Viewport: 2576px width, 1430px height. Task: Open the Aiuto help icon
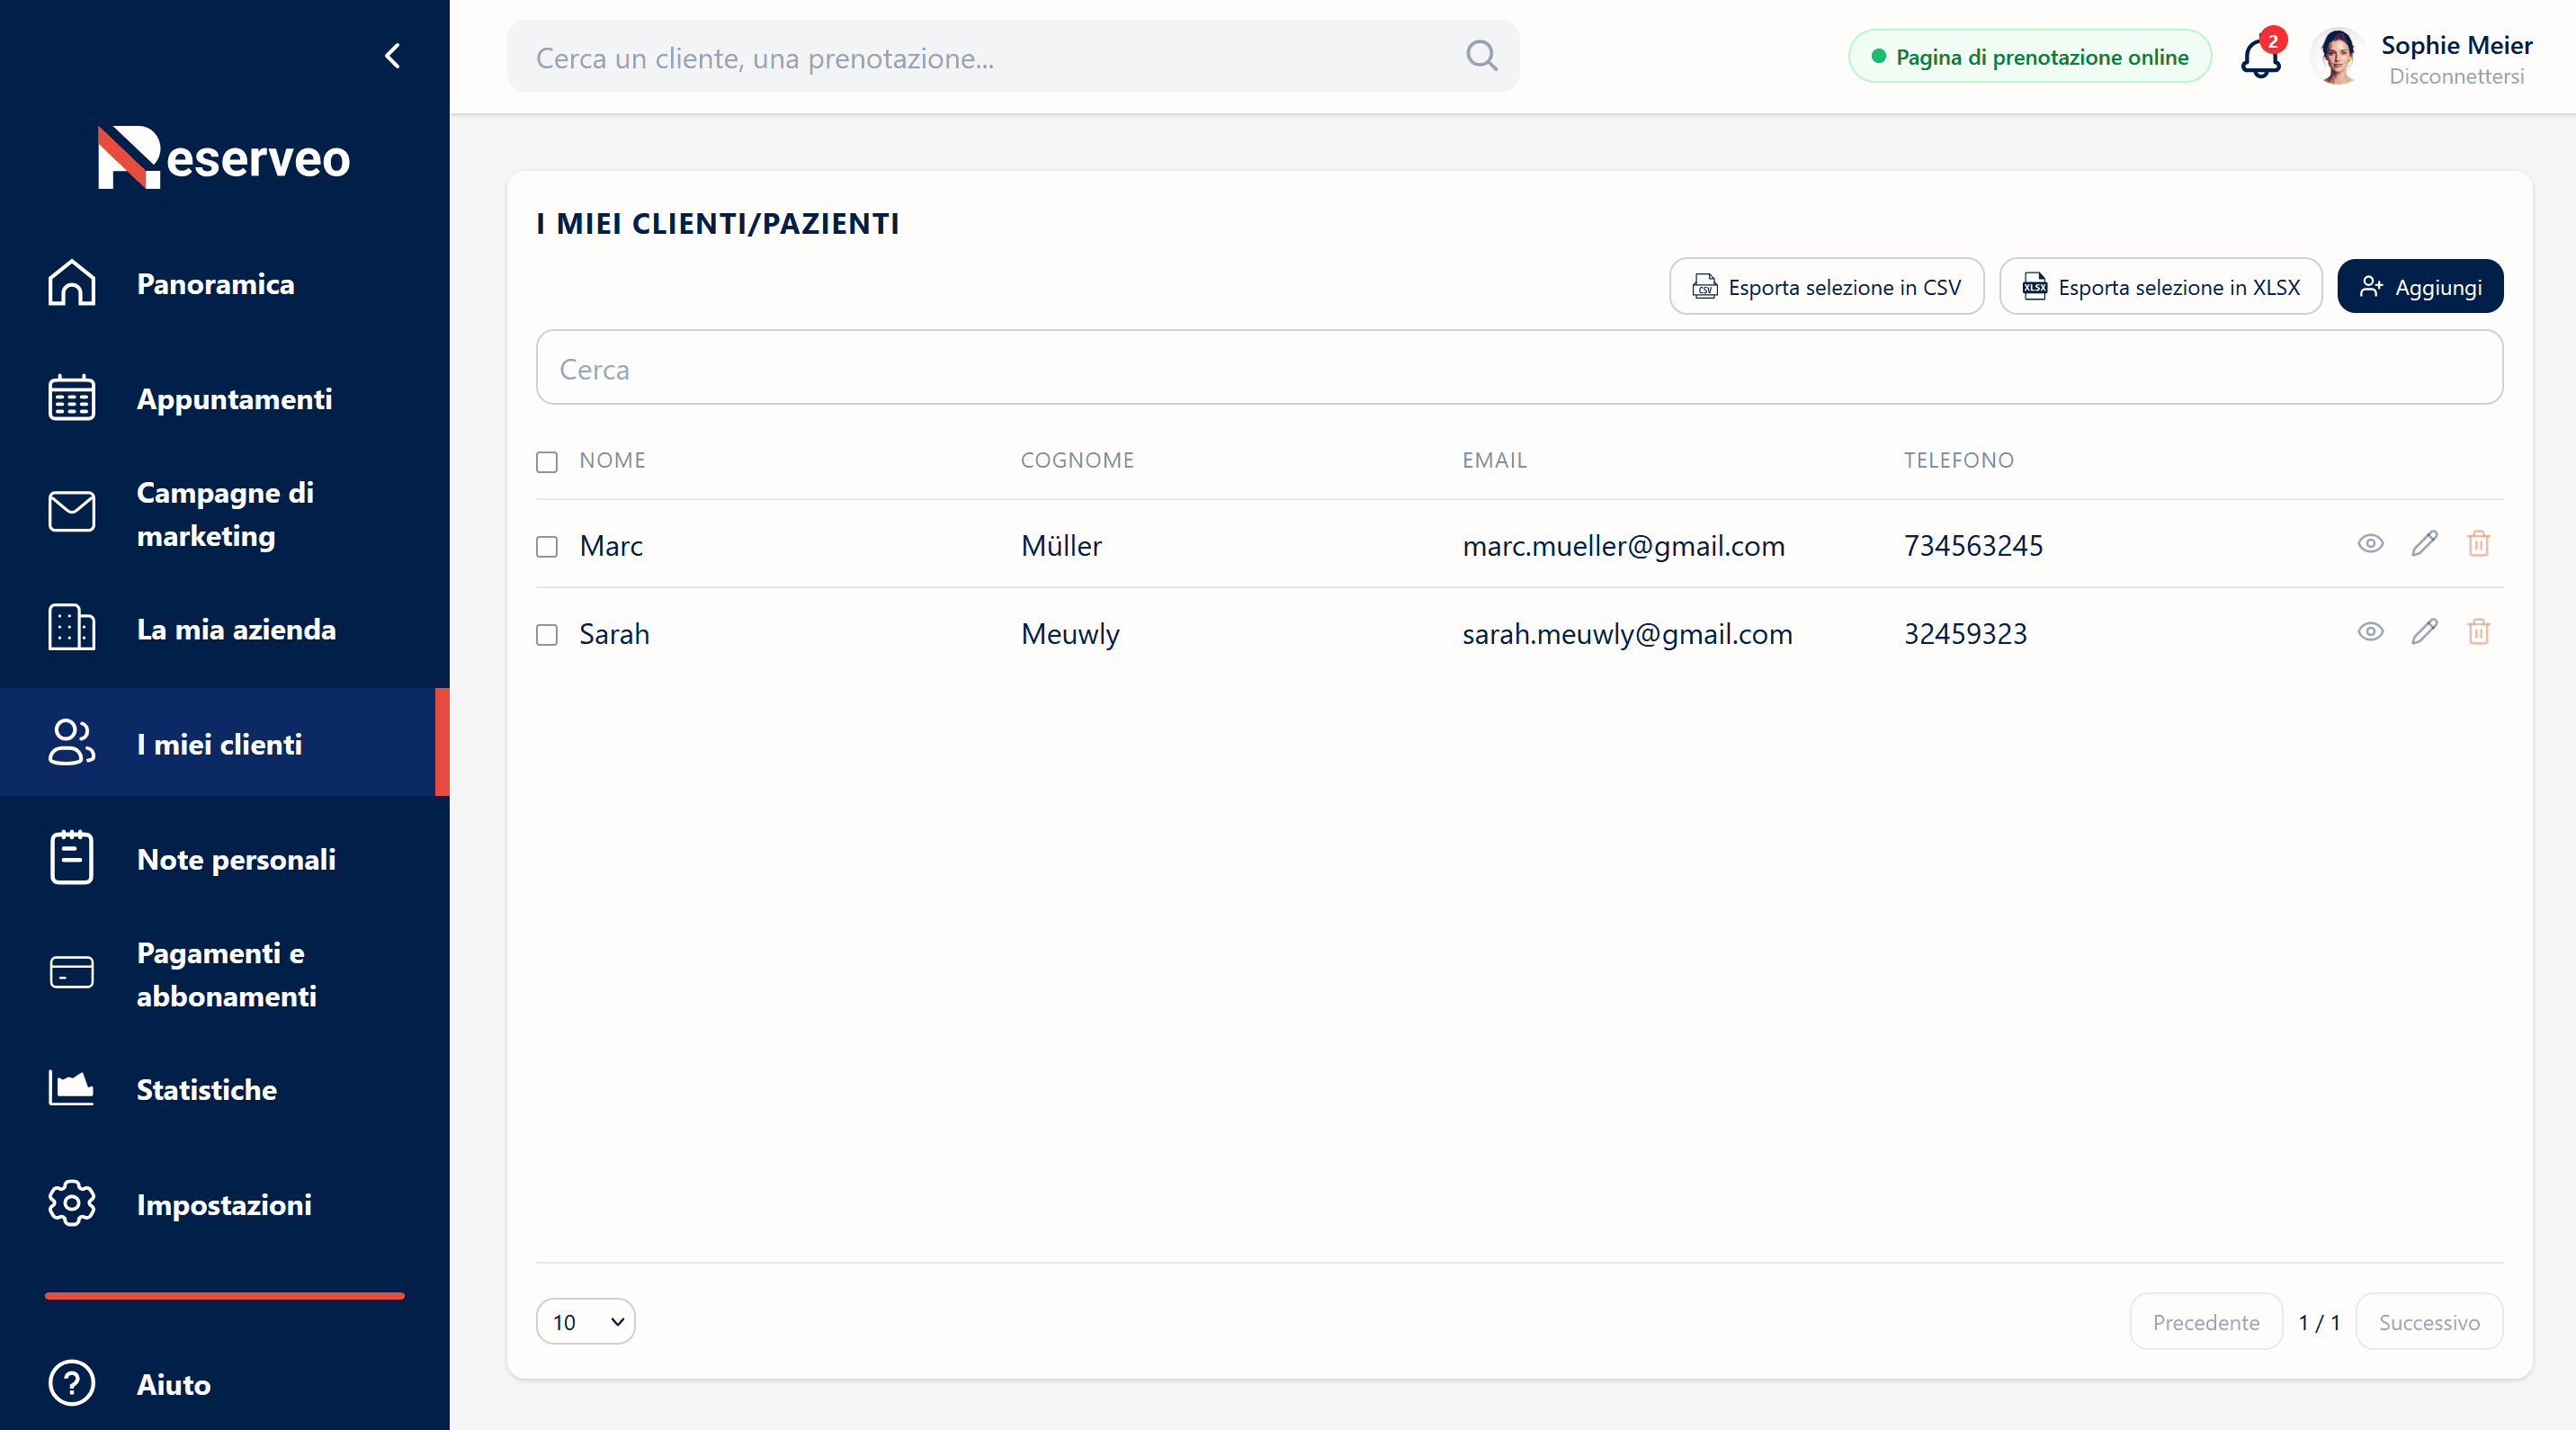pos(72,1383)
